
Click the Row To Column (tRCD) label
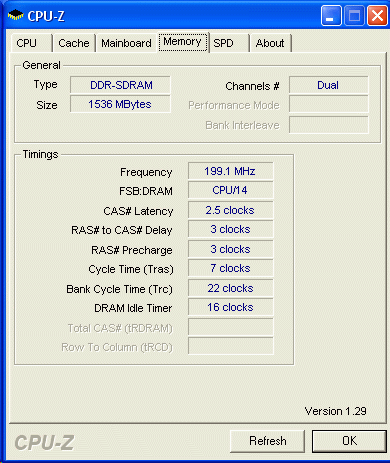click(117, 347)
